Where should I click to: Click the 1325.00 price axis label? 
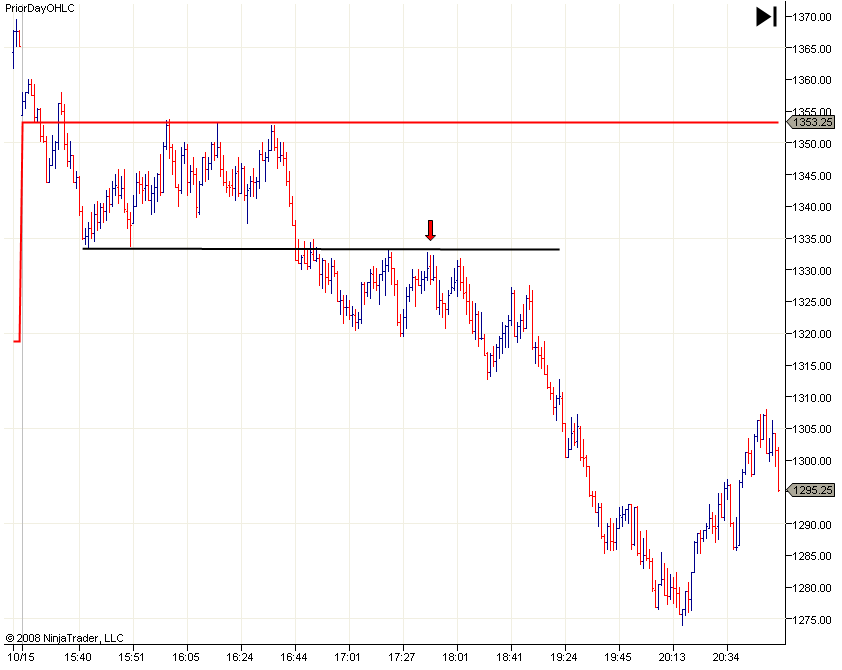(x=811, y=302)
